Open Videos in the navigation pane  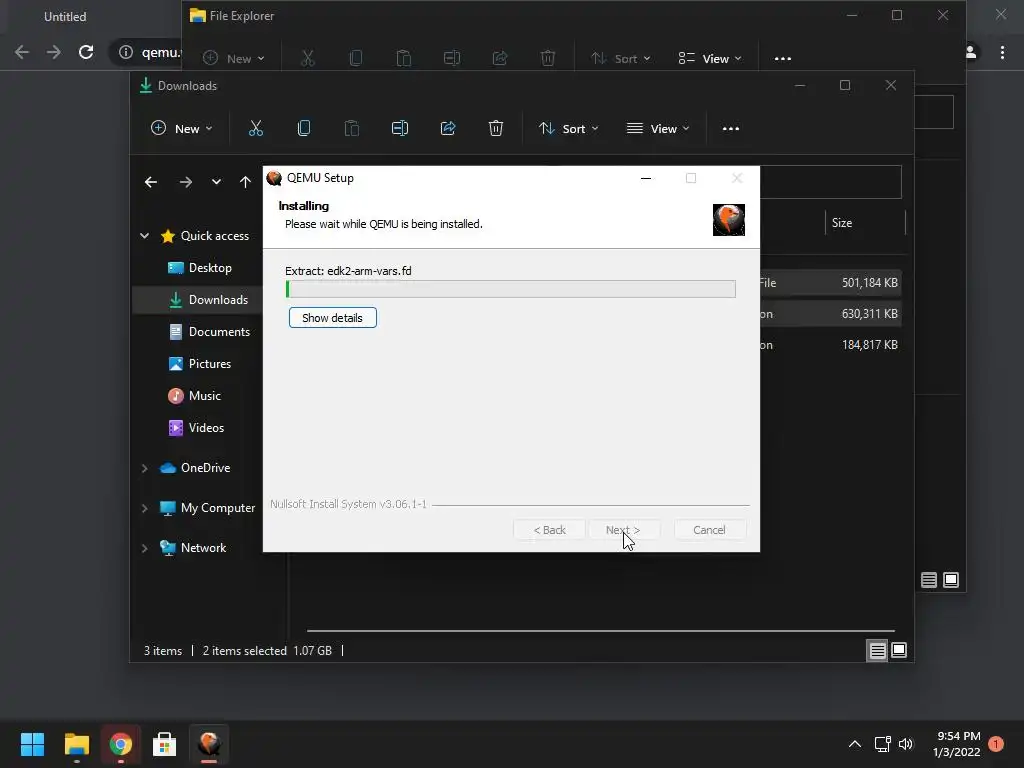(196, 428)
